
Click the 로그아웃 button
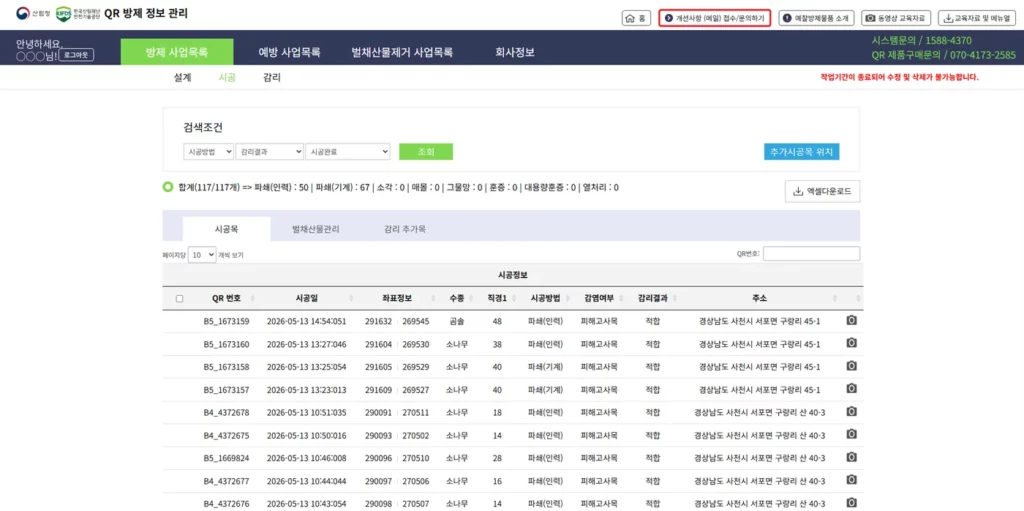pos(78,55)
